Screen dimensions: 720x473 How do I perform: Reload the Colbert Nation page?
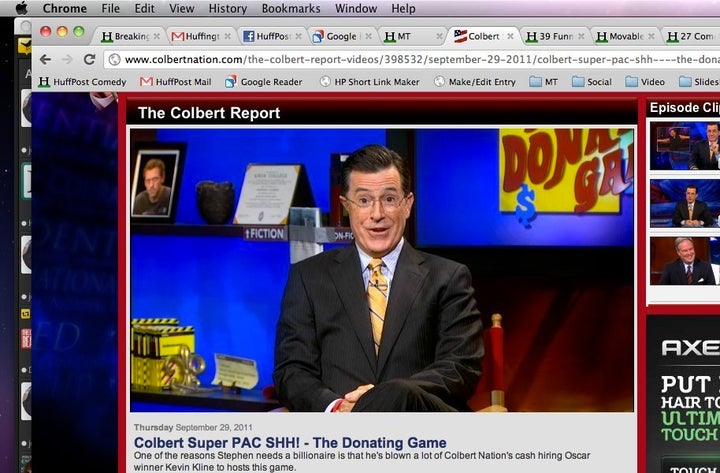(90, 59)
